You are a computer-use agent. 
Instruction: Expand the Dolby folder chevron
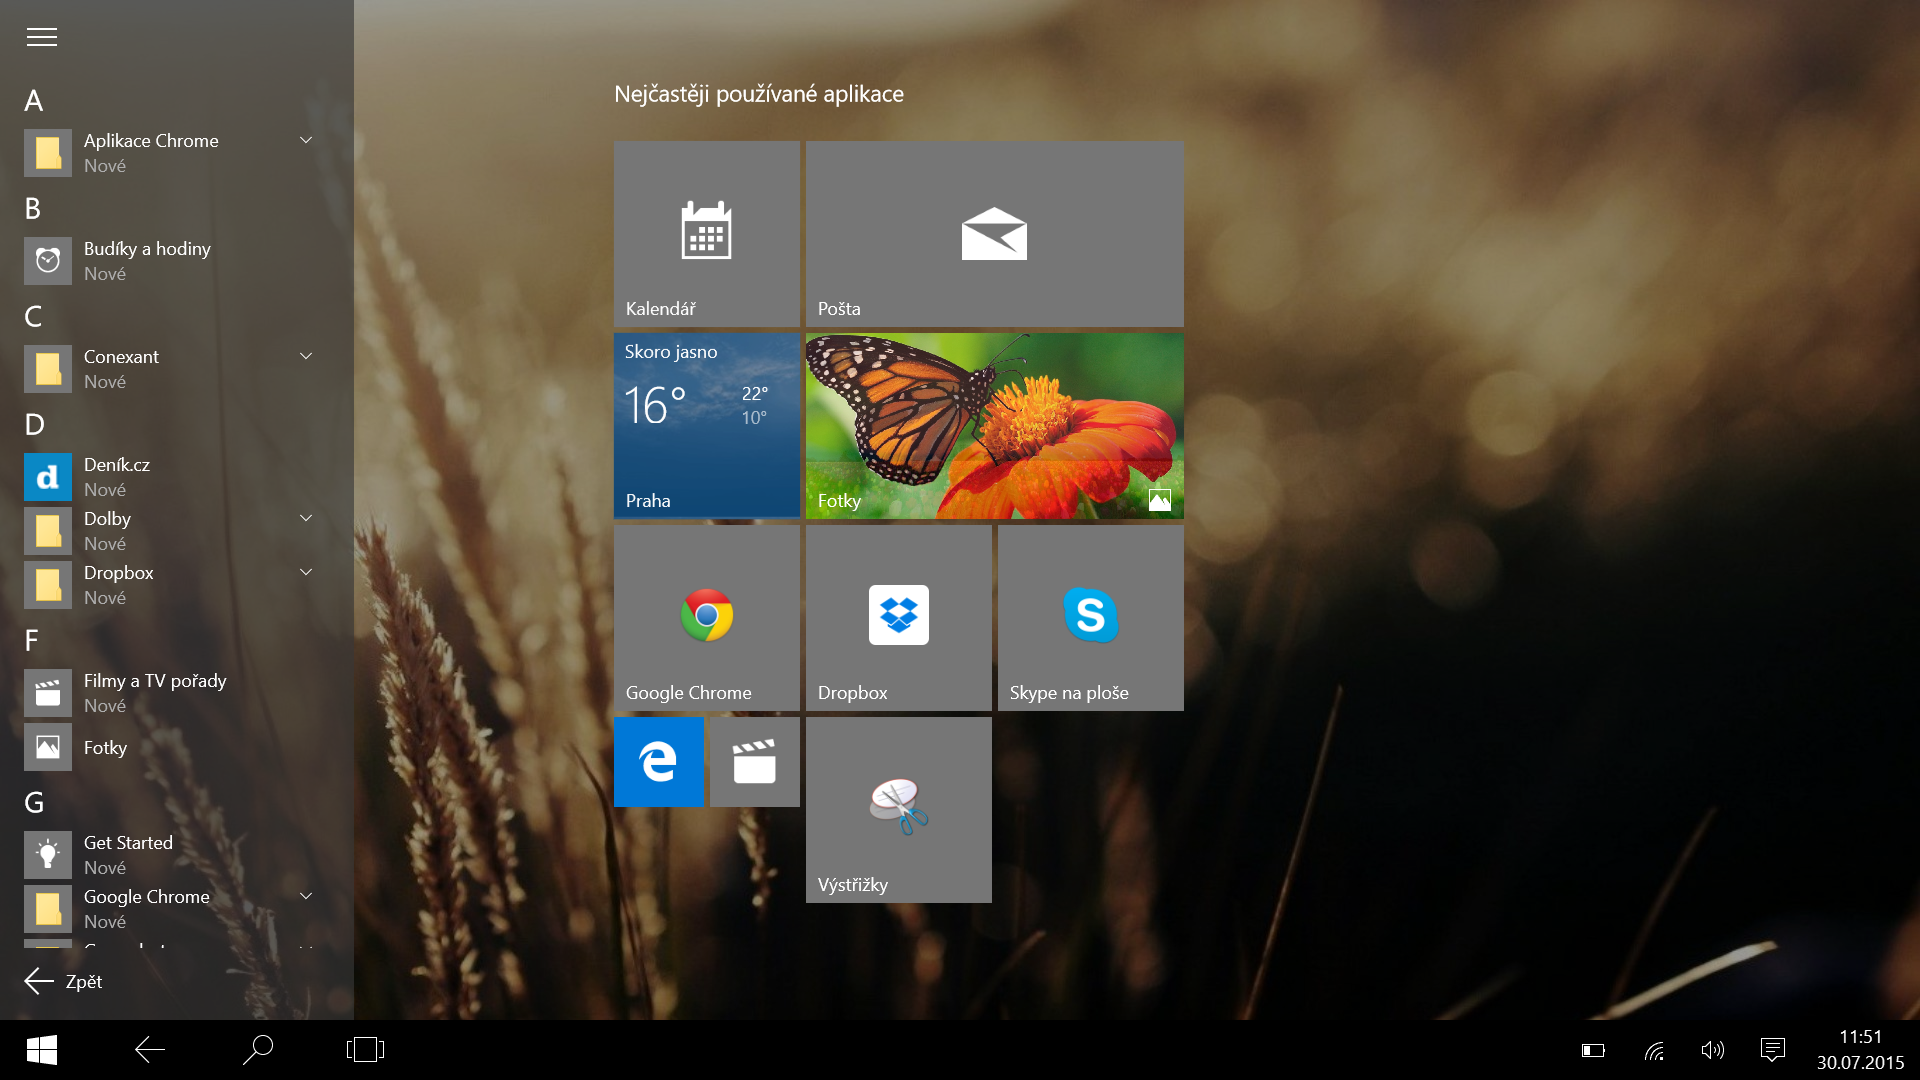306,518
